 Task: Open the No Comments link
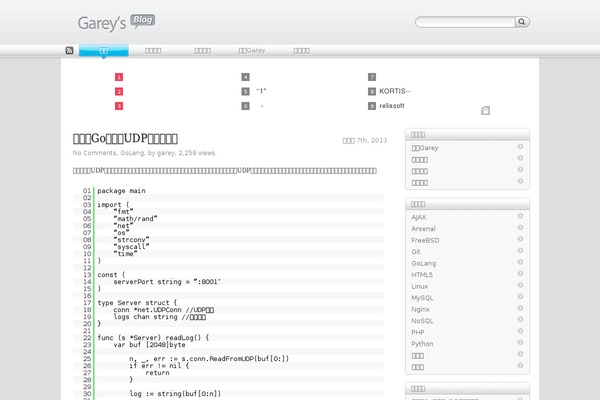click(x=95, y=153)
